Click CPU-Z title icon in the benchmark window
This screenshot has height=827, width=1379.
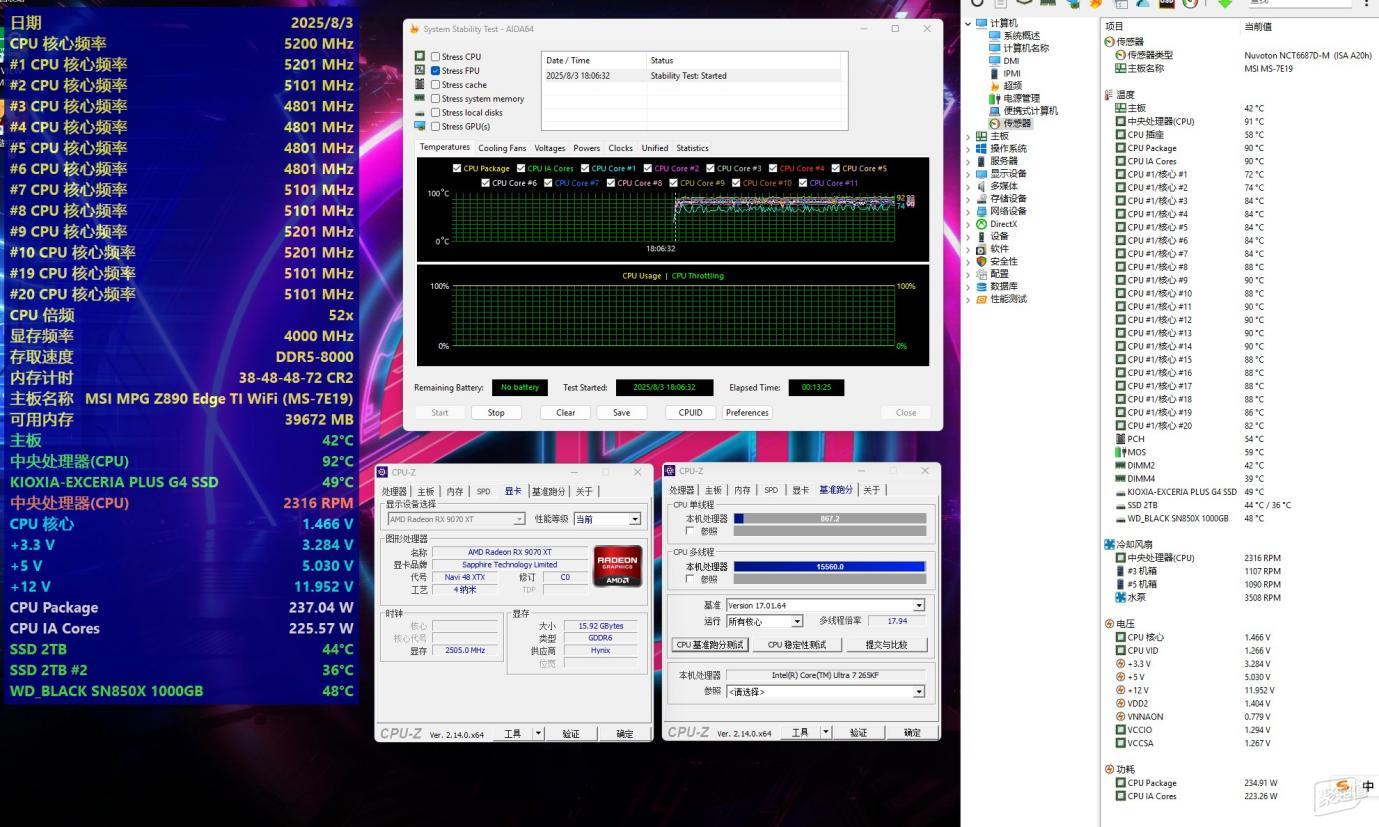(x=670, y=471)
